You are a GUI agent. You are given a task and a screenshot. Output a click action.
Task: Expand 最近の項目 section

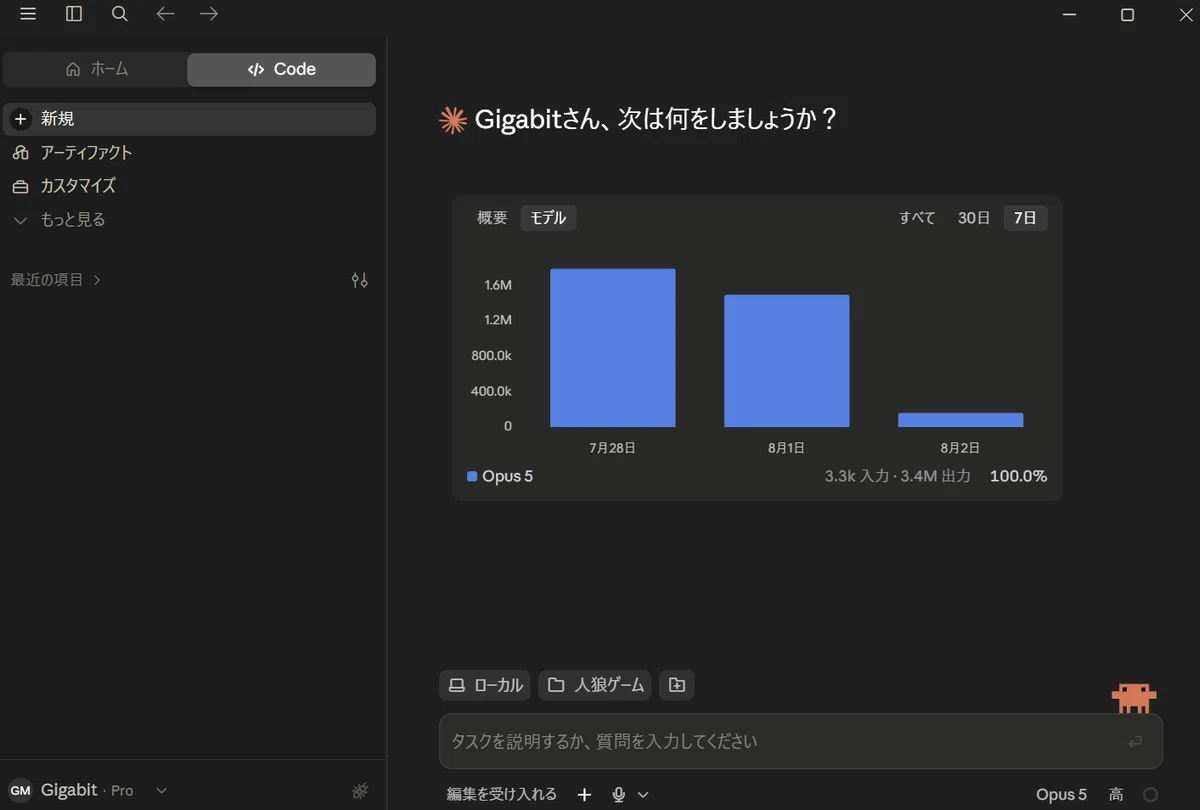coord(56,280)
